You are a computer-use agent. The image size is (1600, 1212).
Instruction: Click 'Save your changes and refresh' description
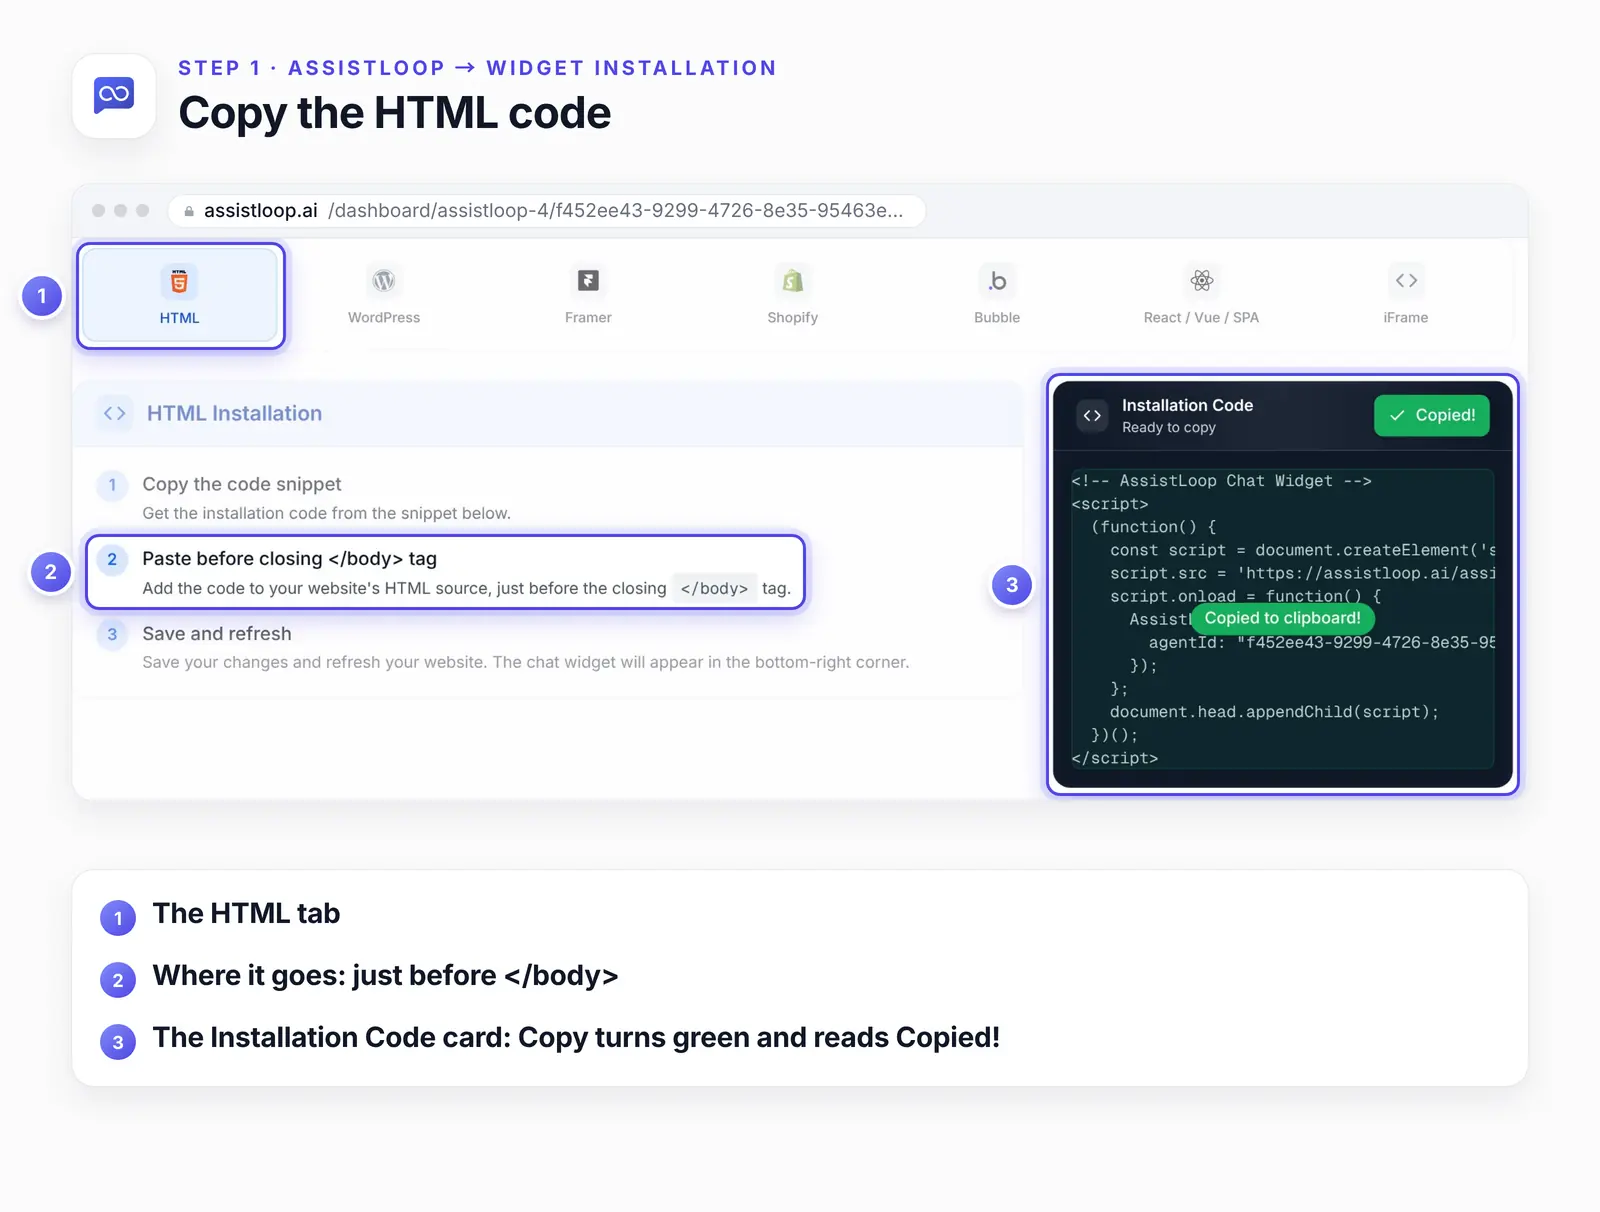[x=526, y=662]
